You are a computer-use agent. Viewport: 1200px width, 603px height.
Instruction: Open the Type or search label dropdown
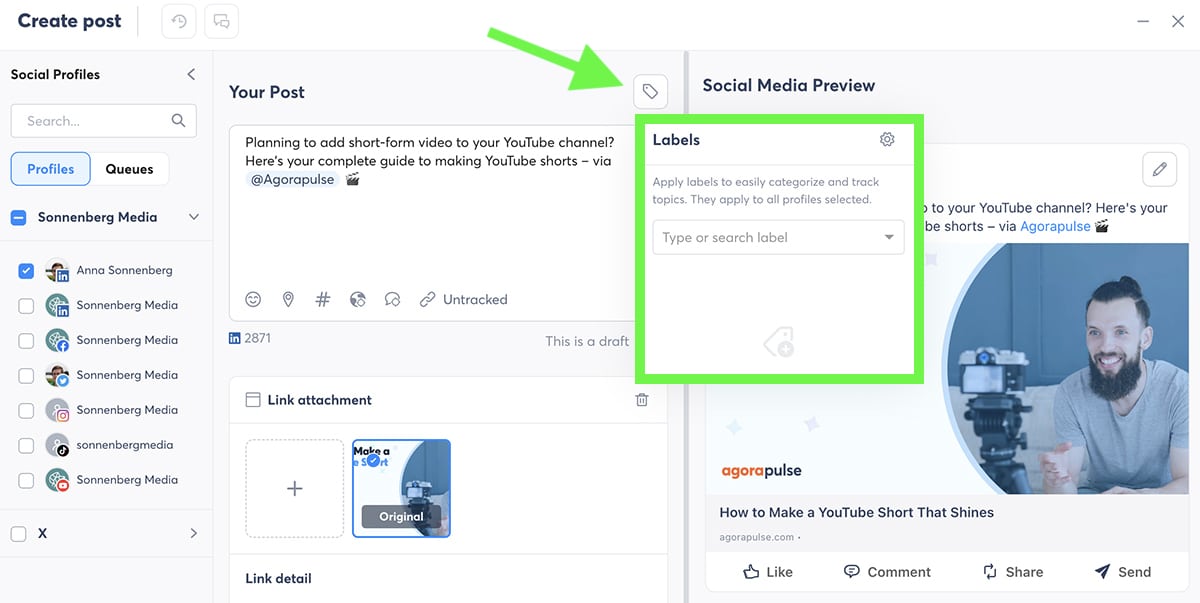[x=778, y=238]
